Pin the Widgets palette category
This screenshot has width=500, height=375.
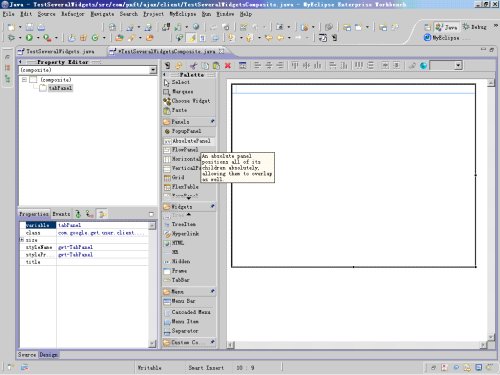pos(212,206)
